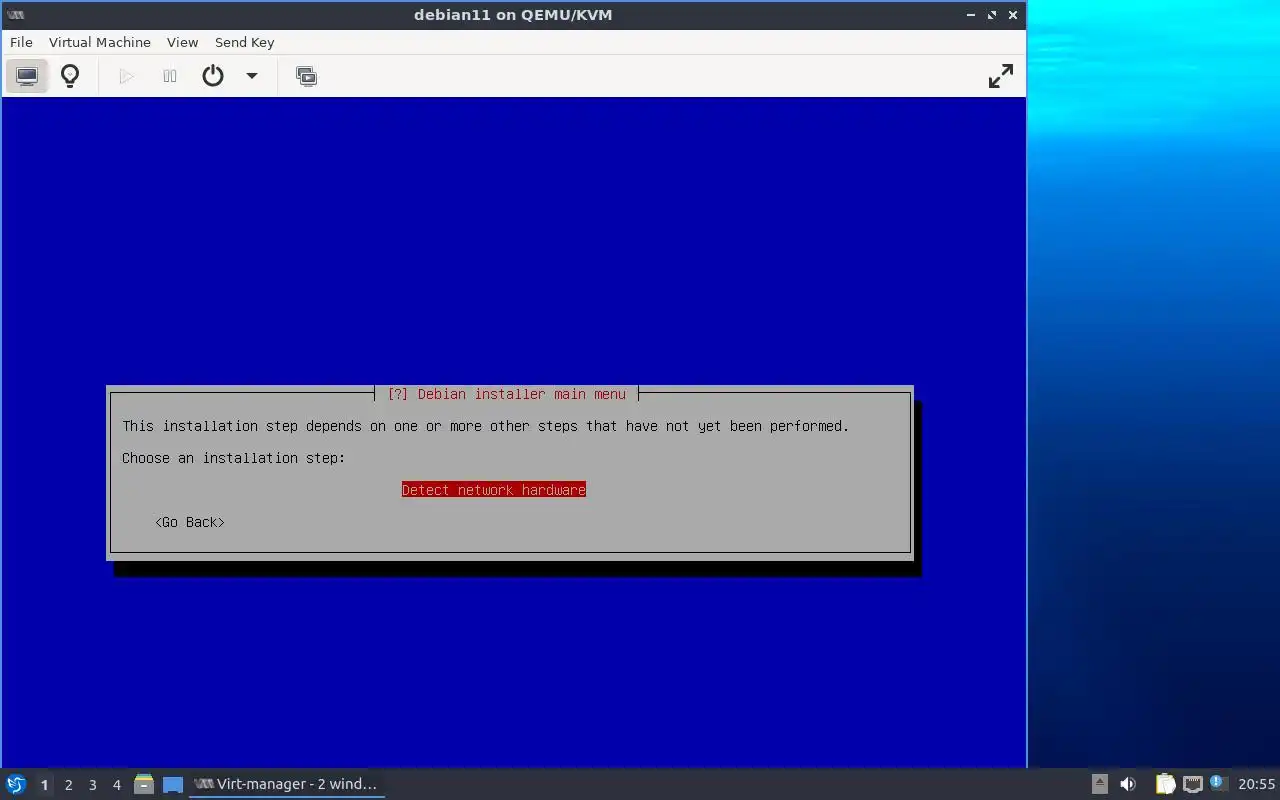This screenshot has width=1280, height=800.
Task: Show the graphical console view
Action: point(27,76)
